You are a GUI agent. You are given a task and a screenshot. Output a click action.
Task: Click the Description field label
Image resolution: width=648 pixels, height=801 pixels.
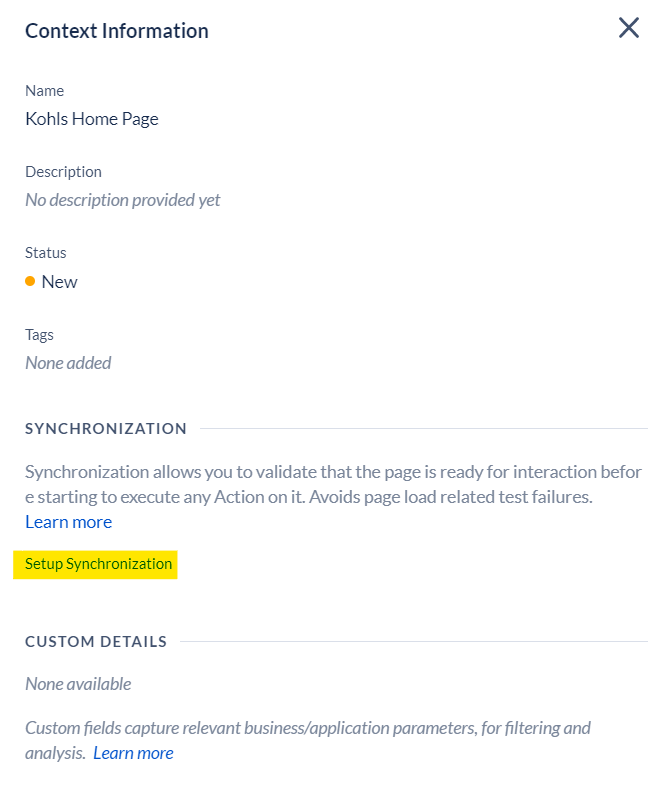[x=63, y=172]
